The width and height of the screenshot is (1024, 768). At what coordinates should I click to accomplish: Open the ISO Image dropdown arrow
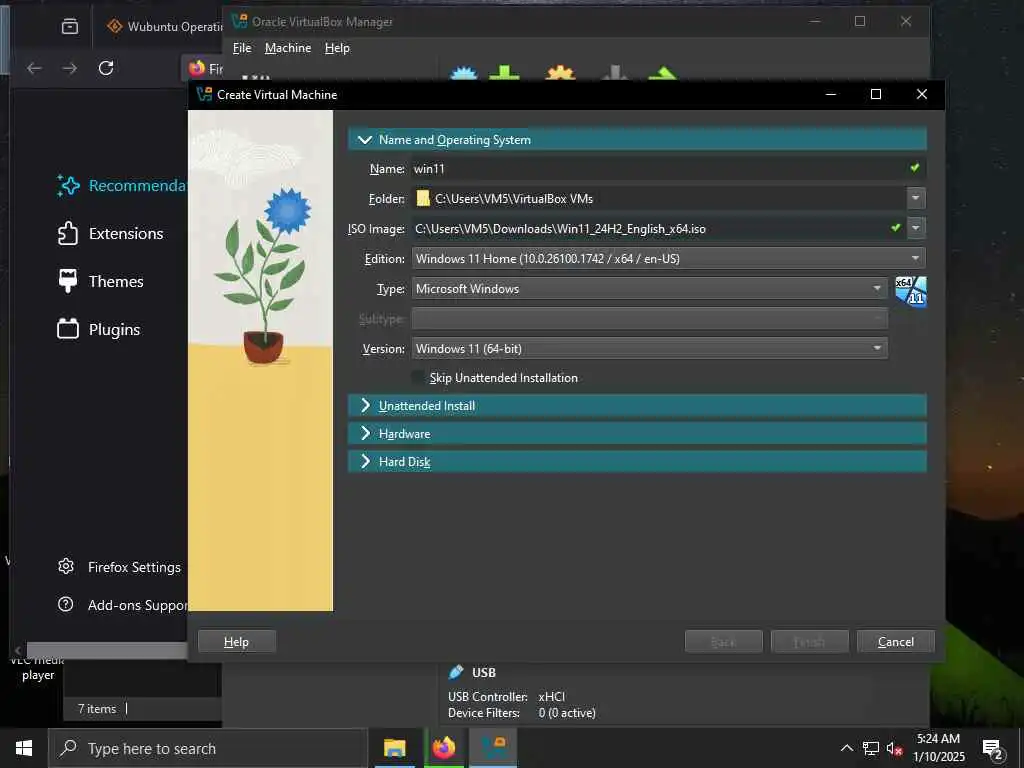point(916,228)
